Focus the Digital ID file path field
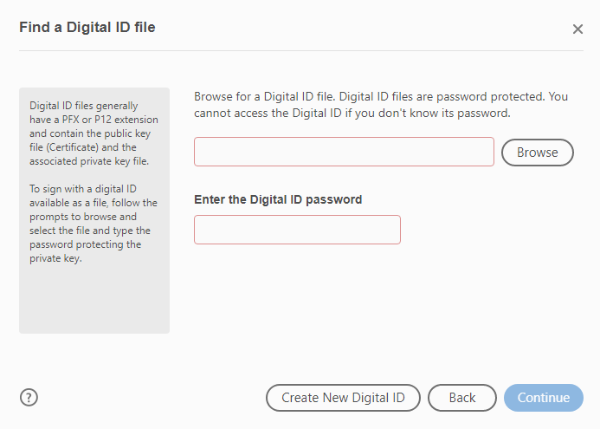This screenshot has height=429, width=600. pos(344,152)
